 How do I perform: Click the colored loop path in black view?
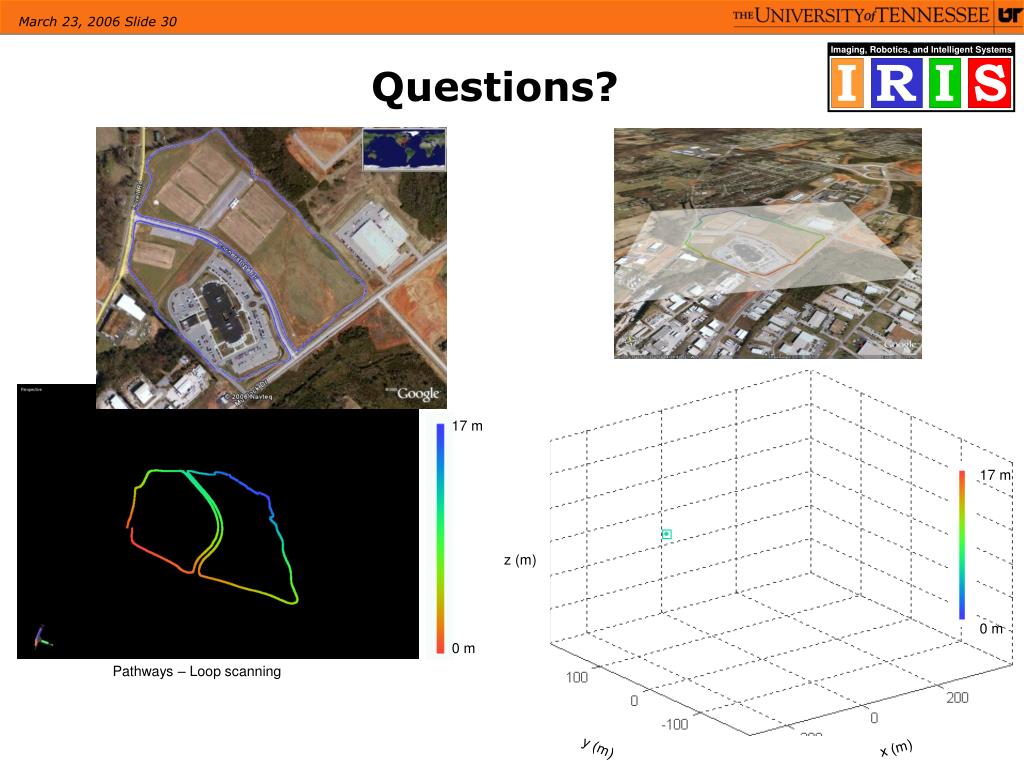tap(212, 536)
